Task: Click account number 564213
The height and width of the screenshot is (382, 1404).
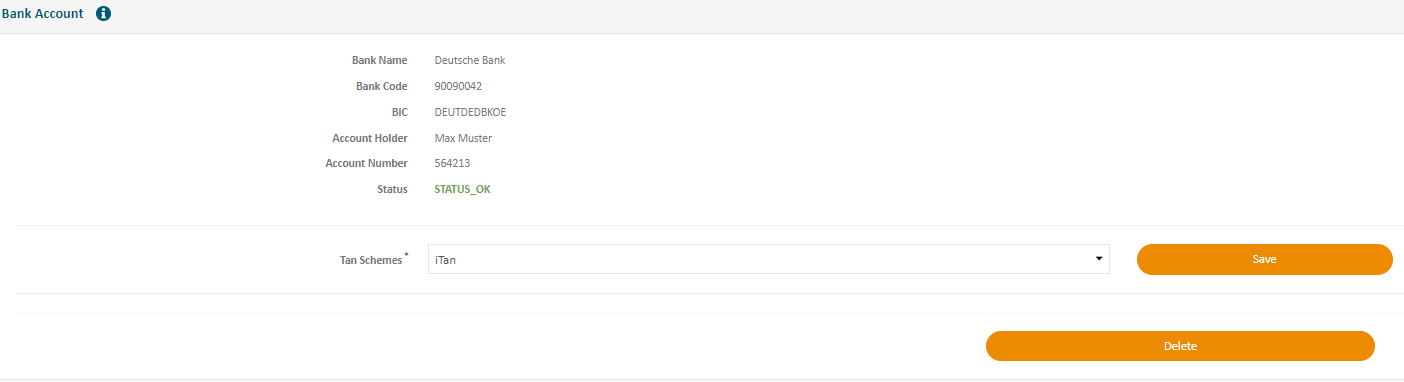Action: [x=453, y=163]
